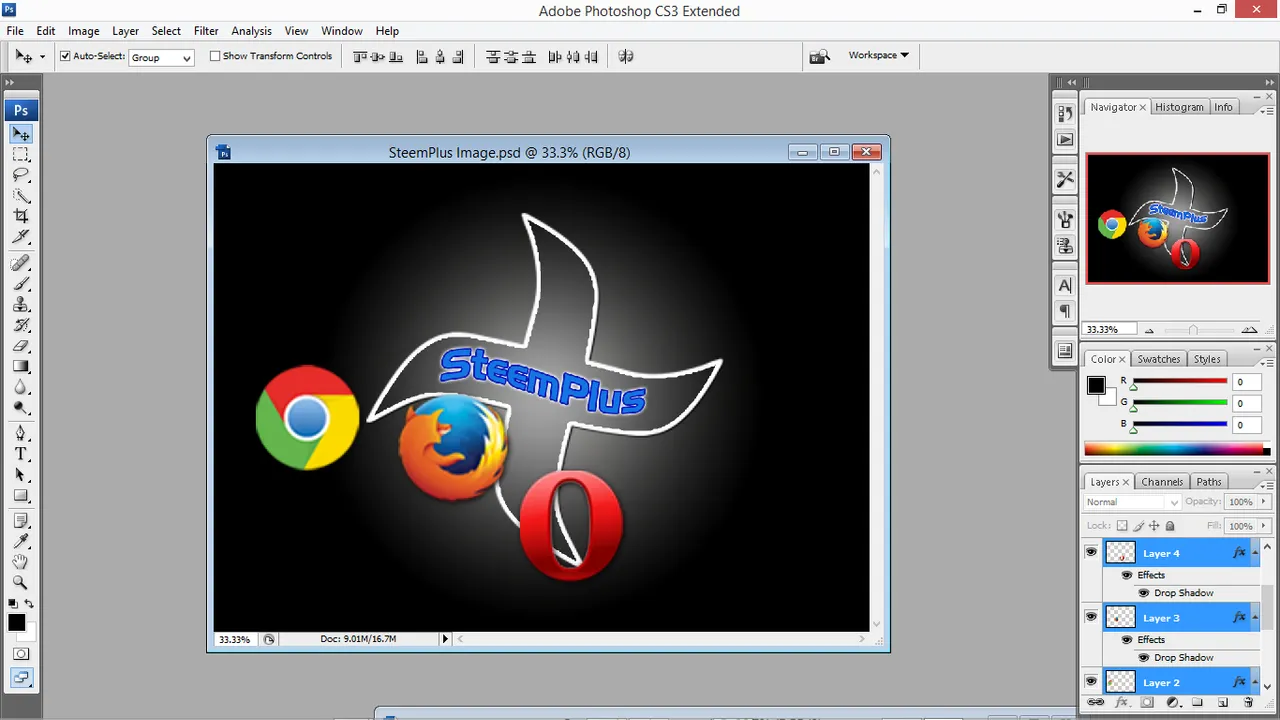This screenshot has height=720, width=1280.
Task: Click the Create new layer icon
Action: [1222, 703]
